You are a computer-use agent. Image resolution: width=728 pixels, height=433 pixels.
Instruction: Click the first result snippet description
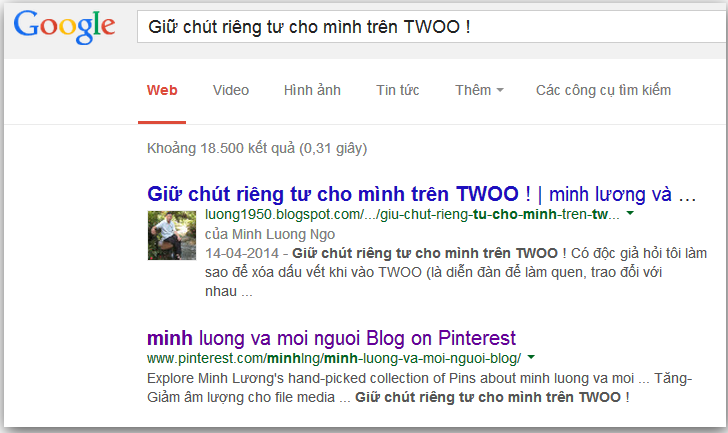456,272
